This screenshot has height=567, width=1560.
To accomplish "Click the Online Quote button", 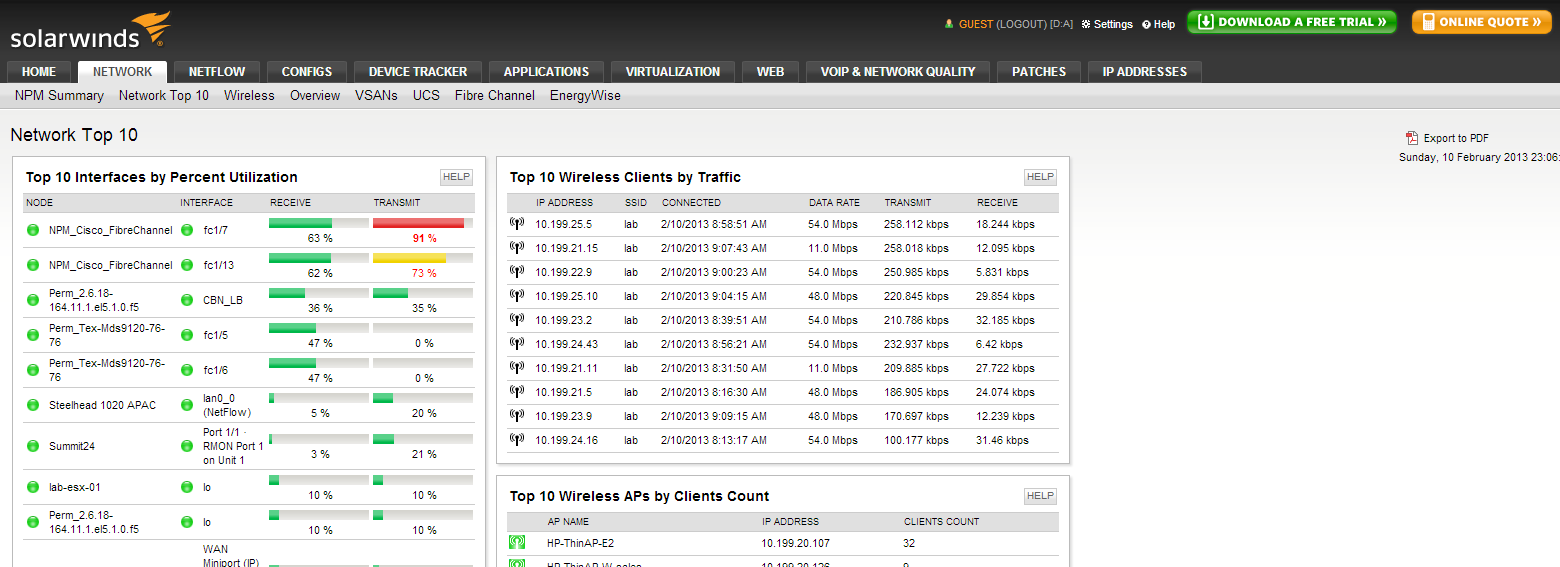I will pyautogui.click(x=1482, y=22).
